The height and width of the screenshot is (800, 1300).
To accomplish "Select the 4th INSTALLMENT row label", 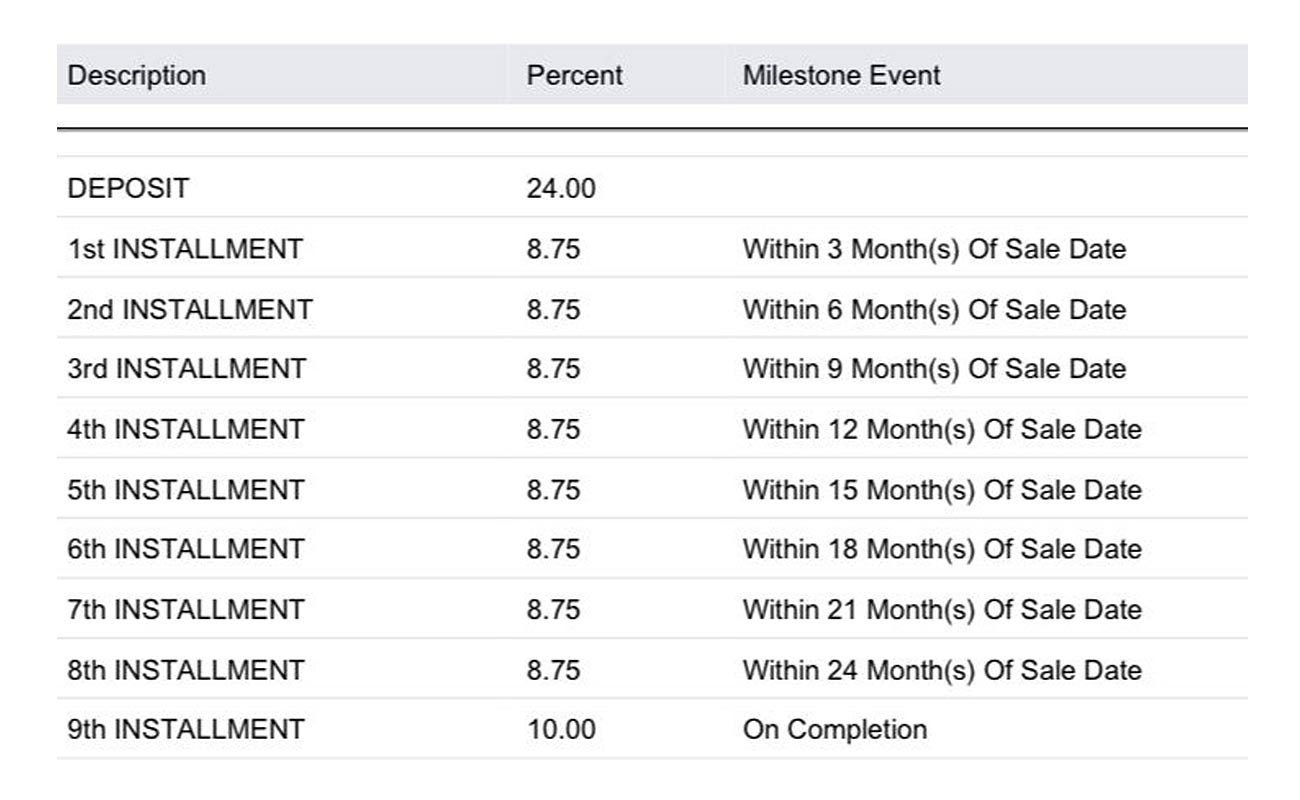I will [x=186, y=430].
